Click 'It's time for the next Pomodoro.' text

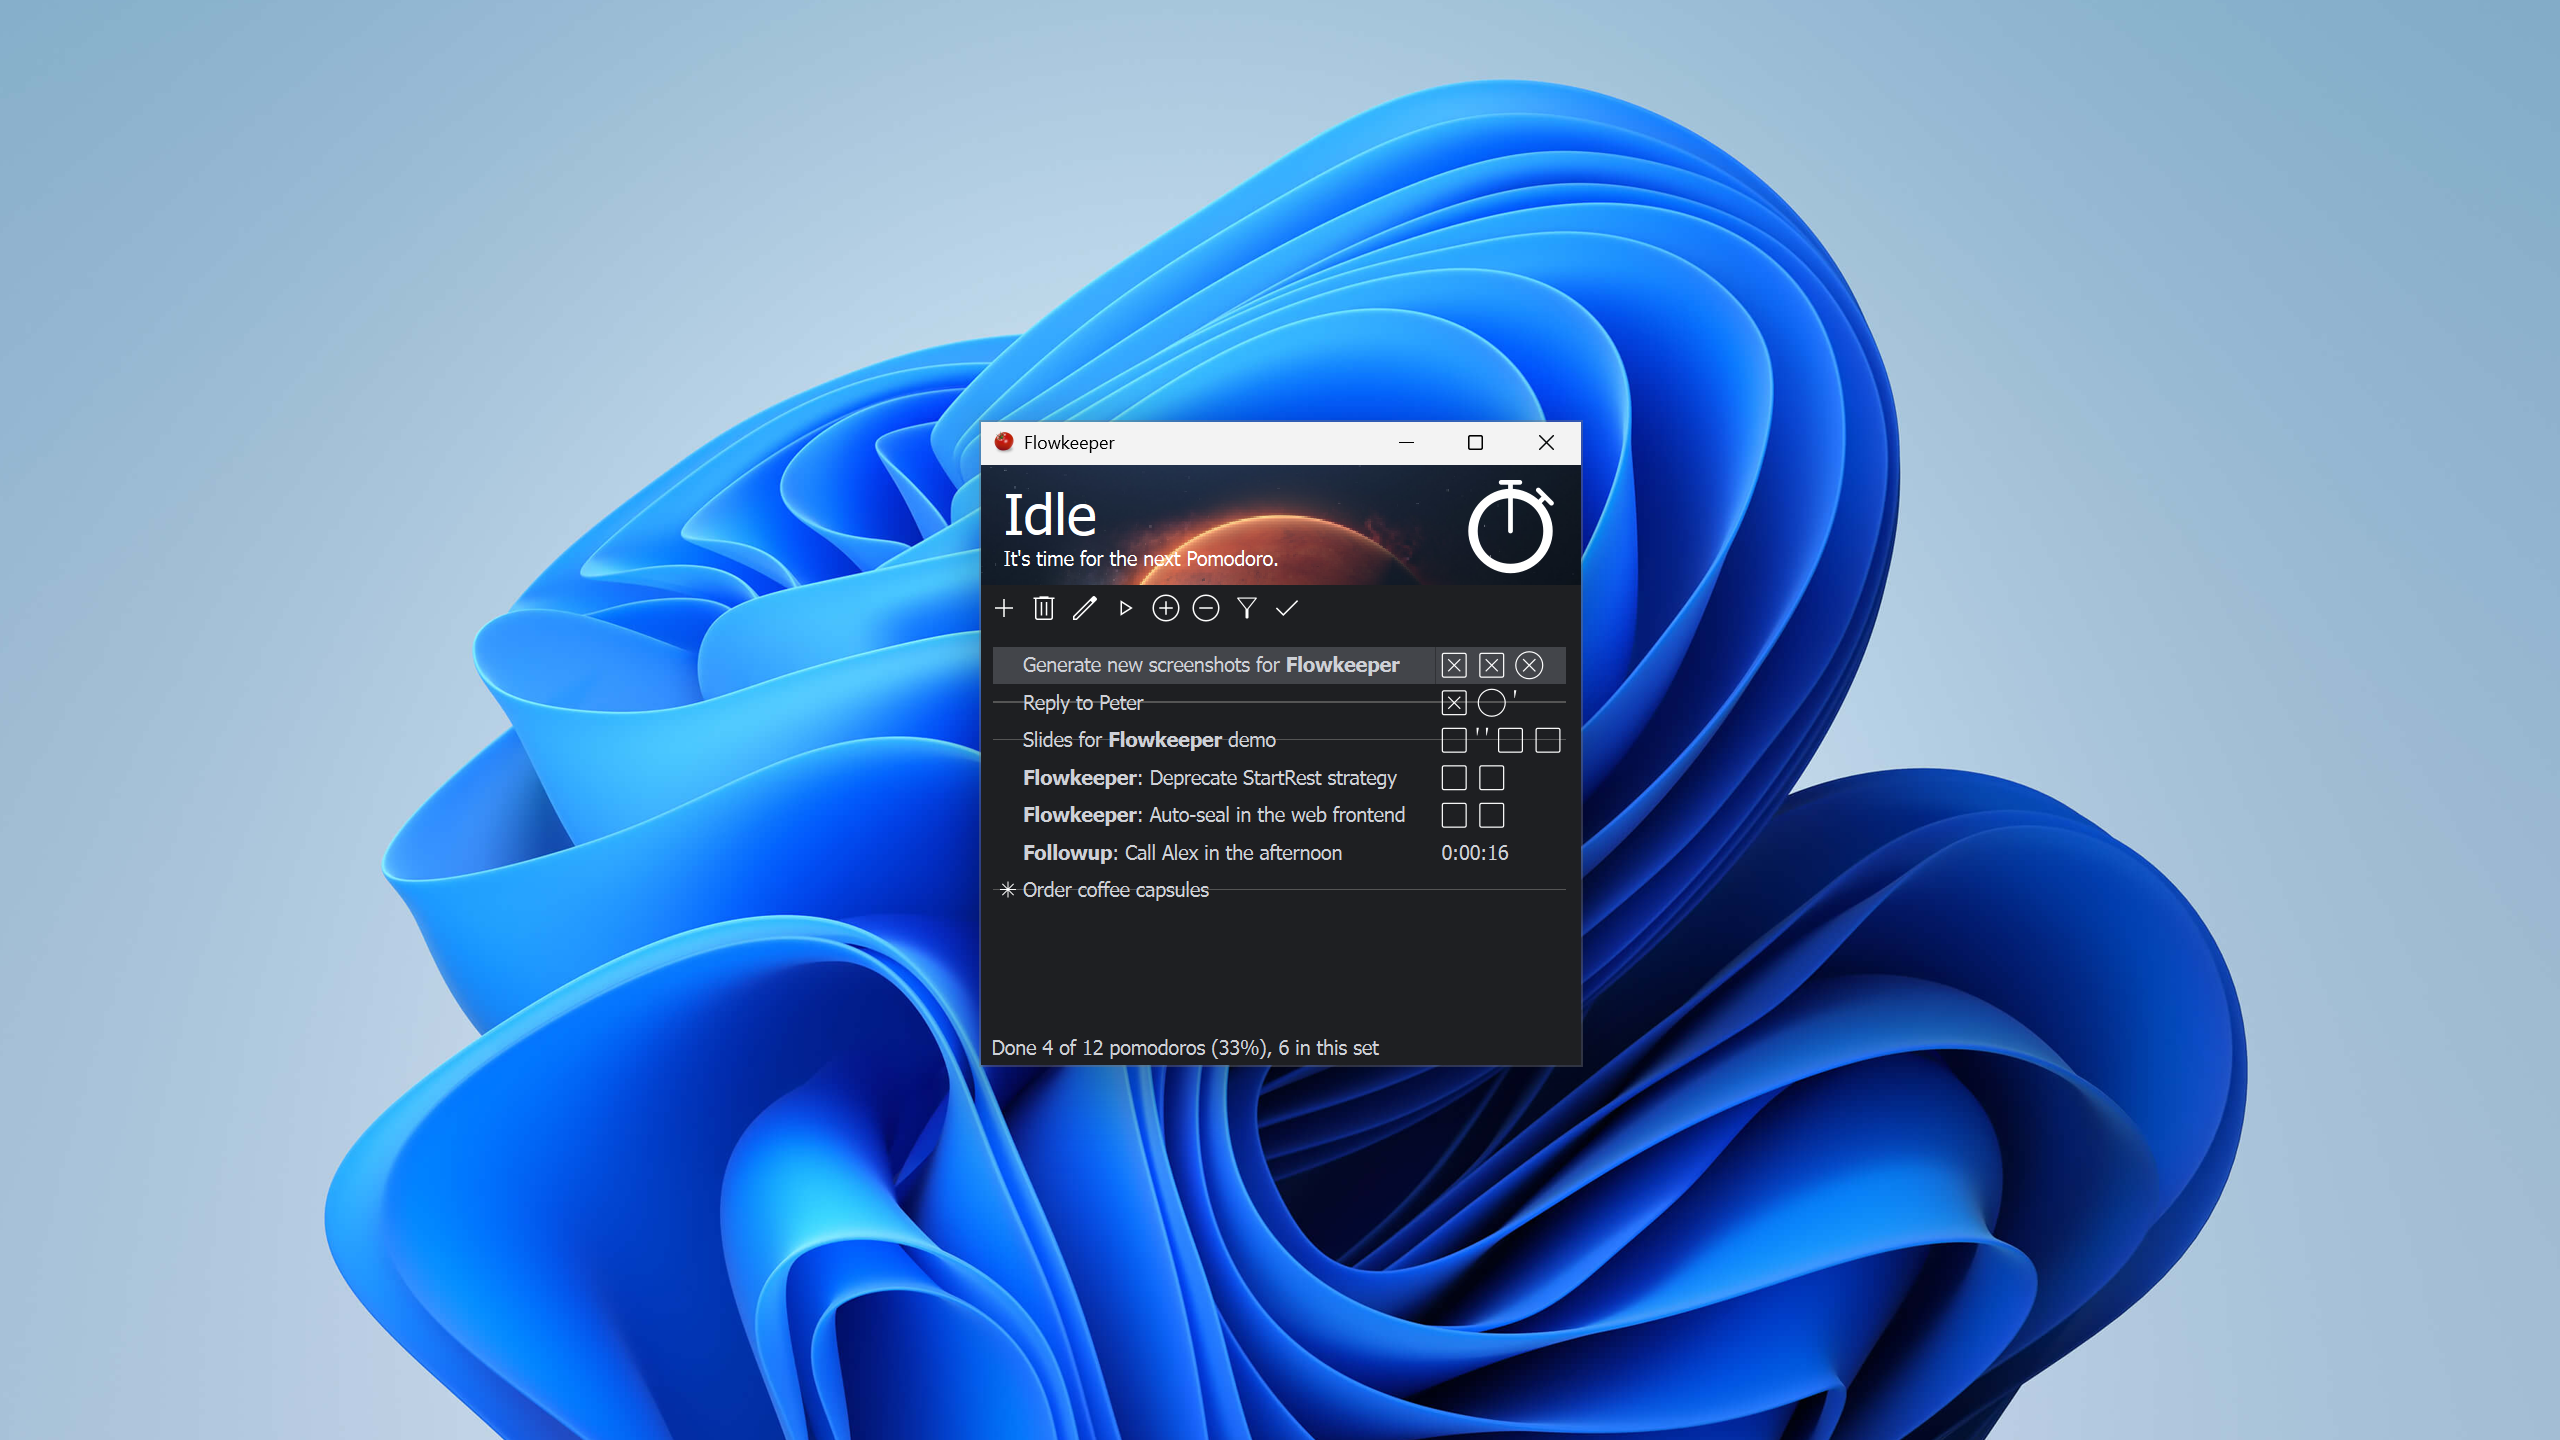click(x=1140, y=559)
